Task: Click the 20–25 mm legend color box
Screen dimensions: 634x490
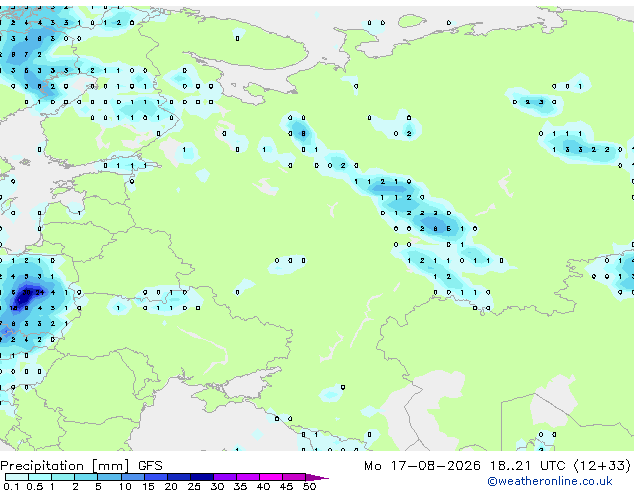Action: click(179, 477)
